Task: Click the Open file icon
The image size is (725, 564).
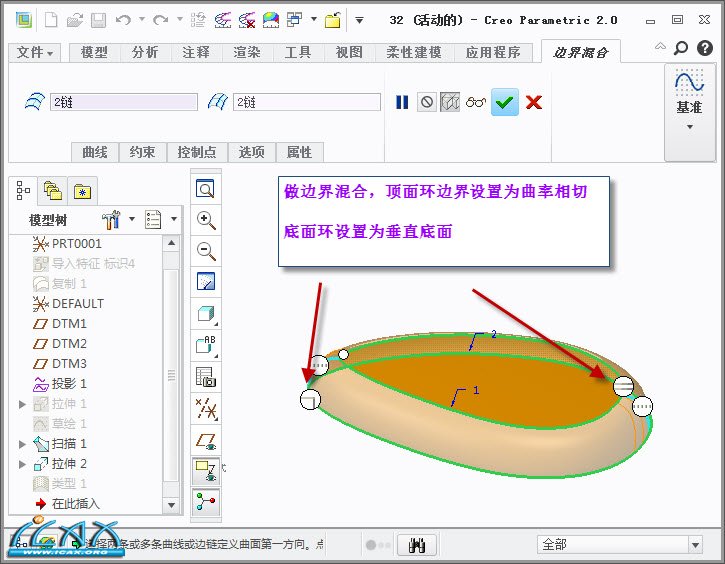Action: point(74,20)
